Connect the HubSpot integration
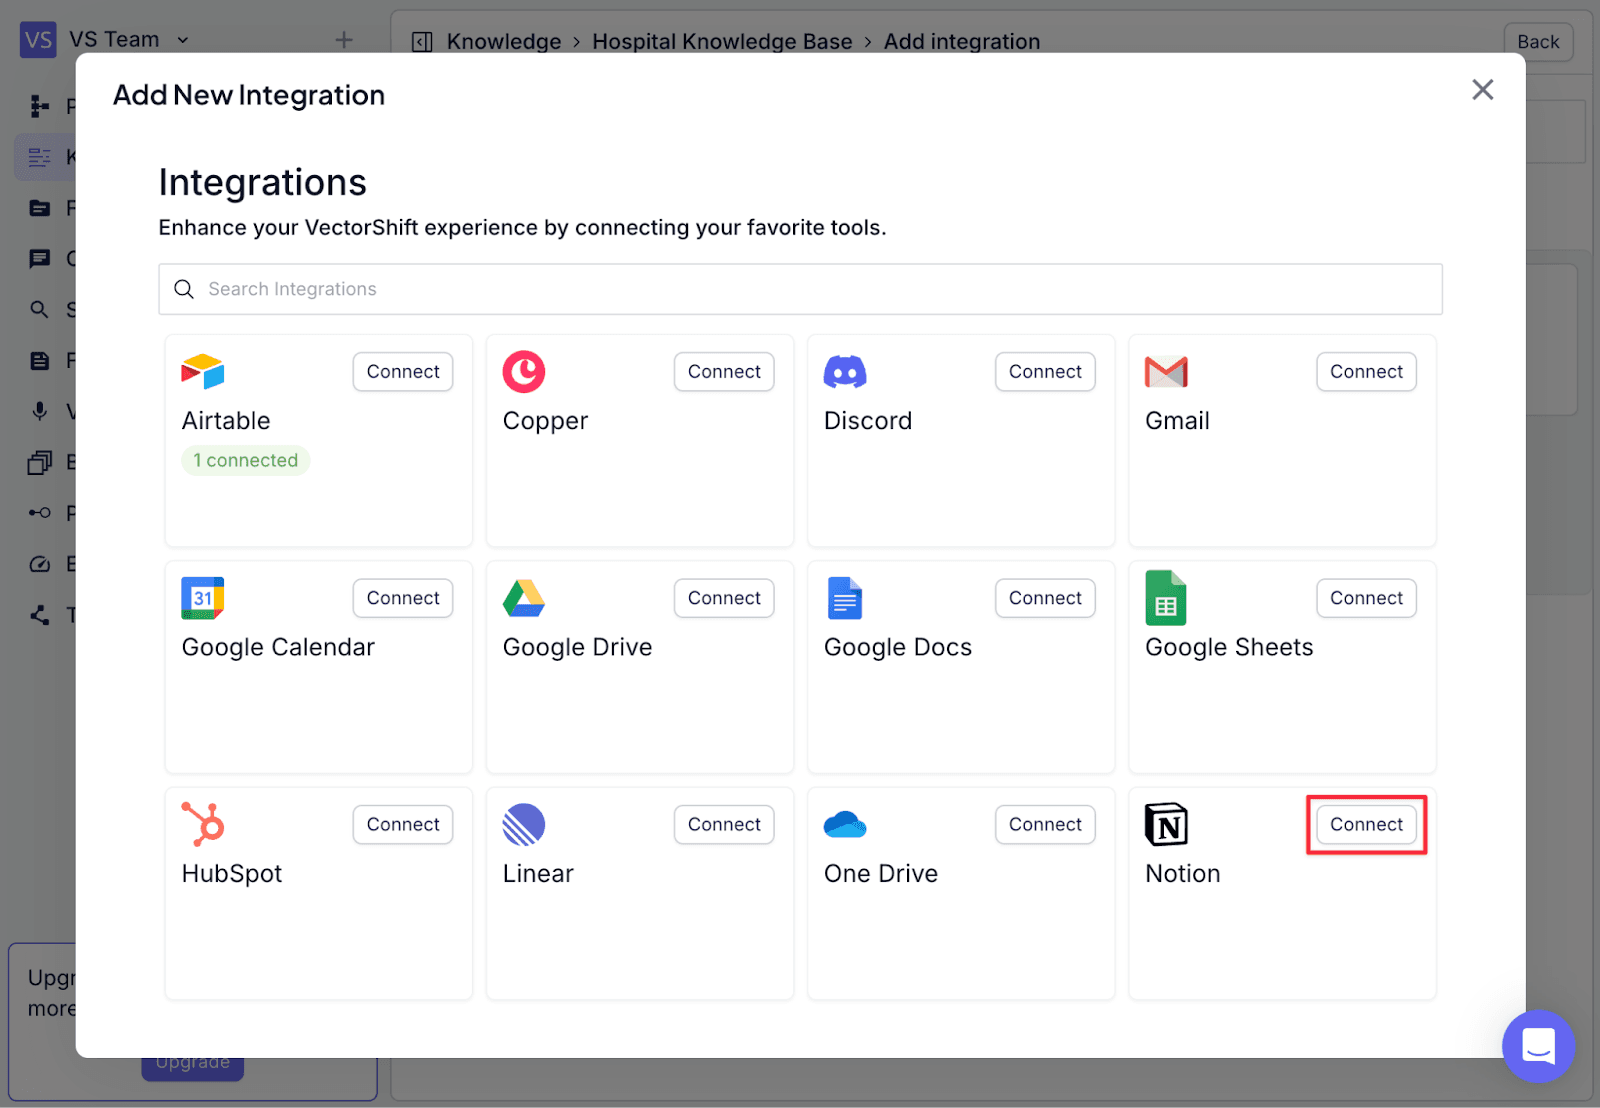The height and width of the screenshot is (1108, 1600). click(x=403, y=825)
